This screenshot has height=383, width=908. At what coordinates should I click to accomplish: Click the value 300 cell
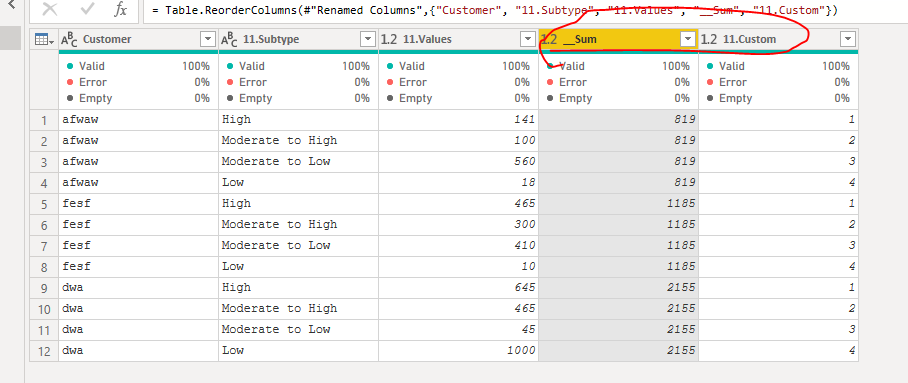458,225
